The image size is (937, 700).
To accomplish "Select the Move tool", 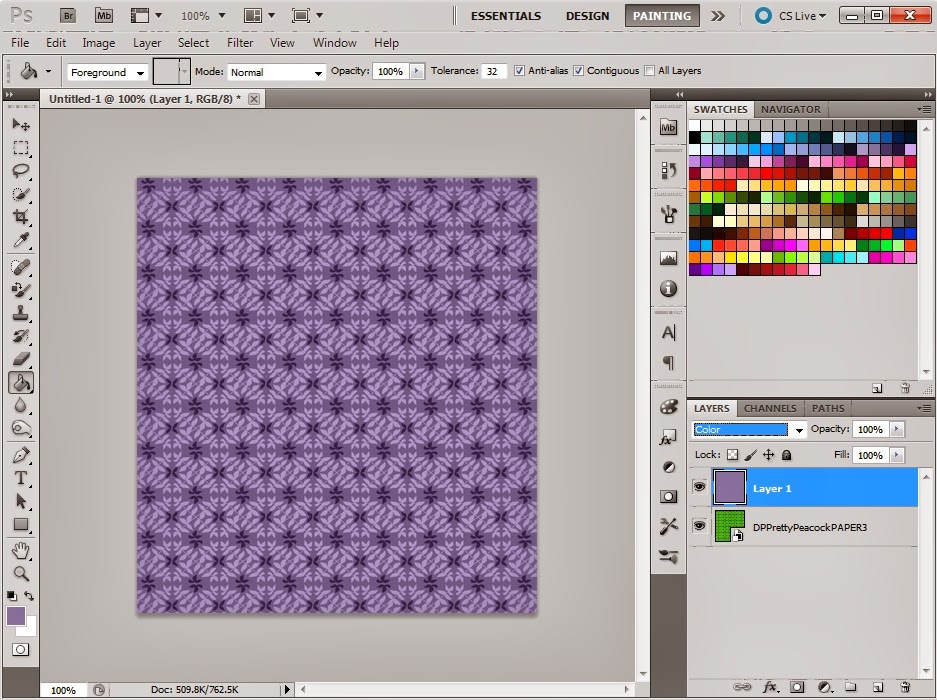I will 21,124.
